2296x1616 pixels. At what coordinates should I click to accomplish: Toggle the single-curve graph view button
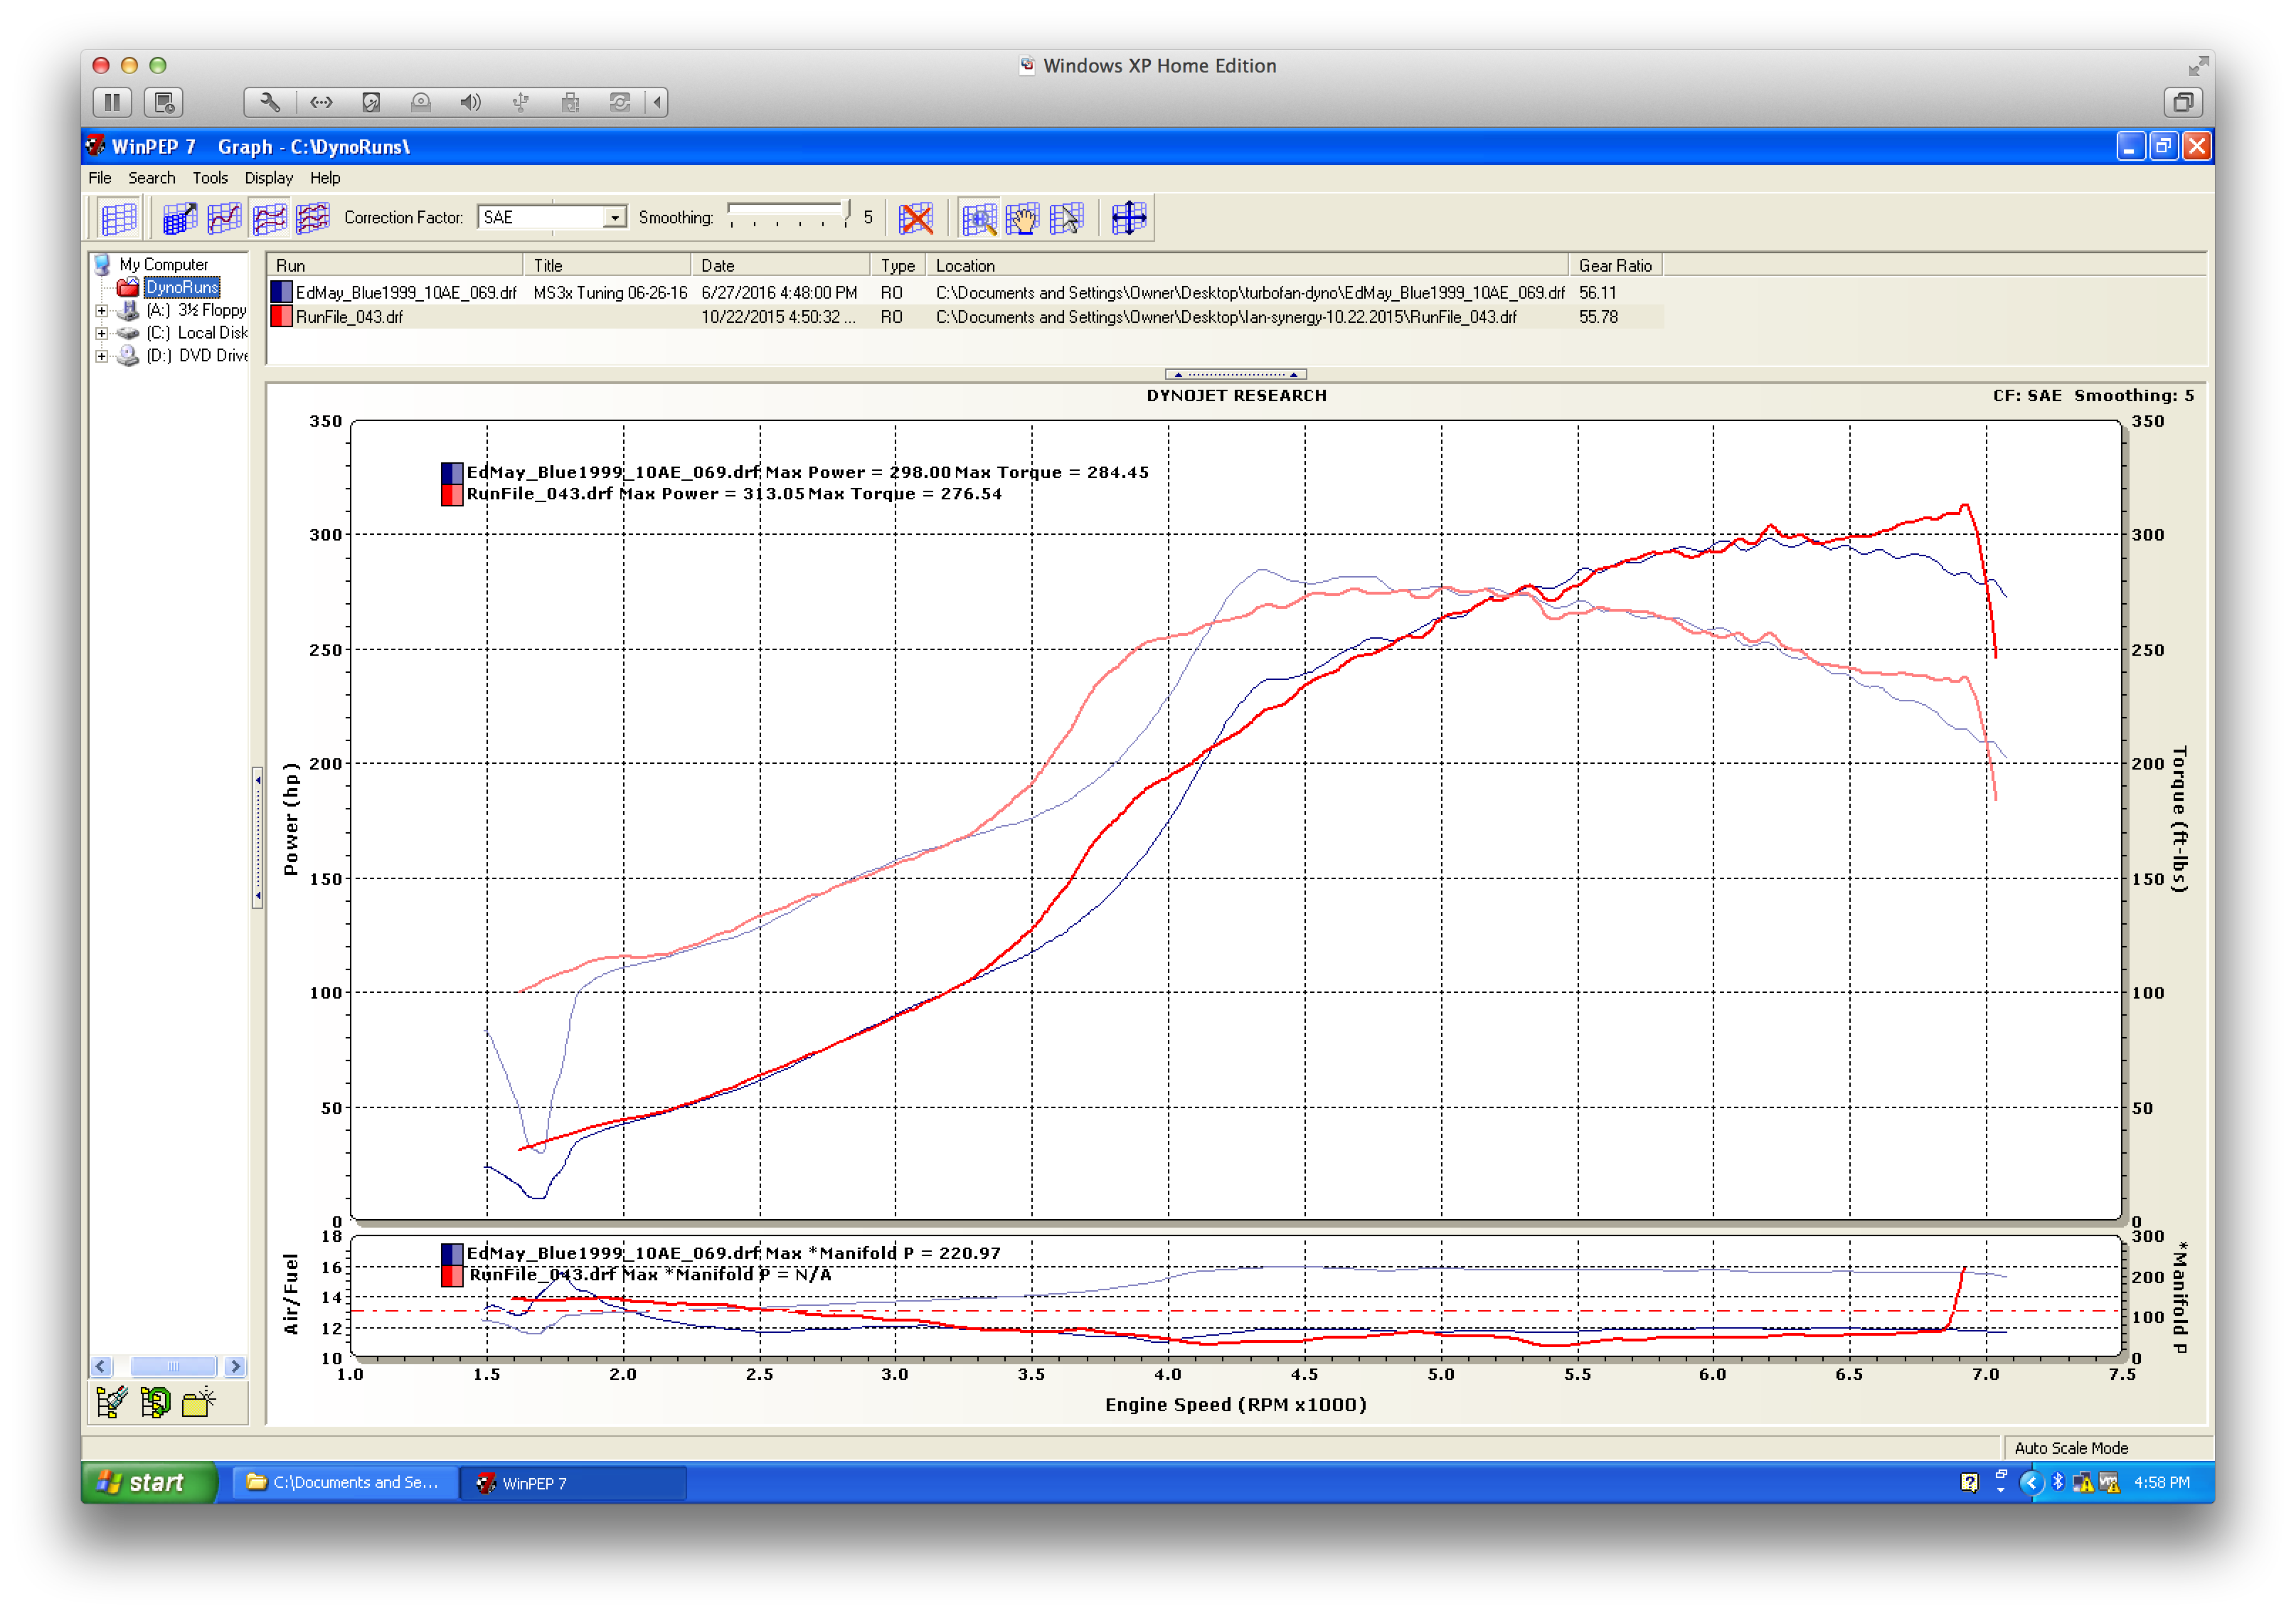[x=224, y=218]
